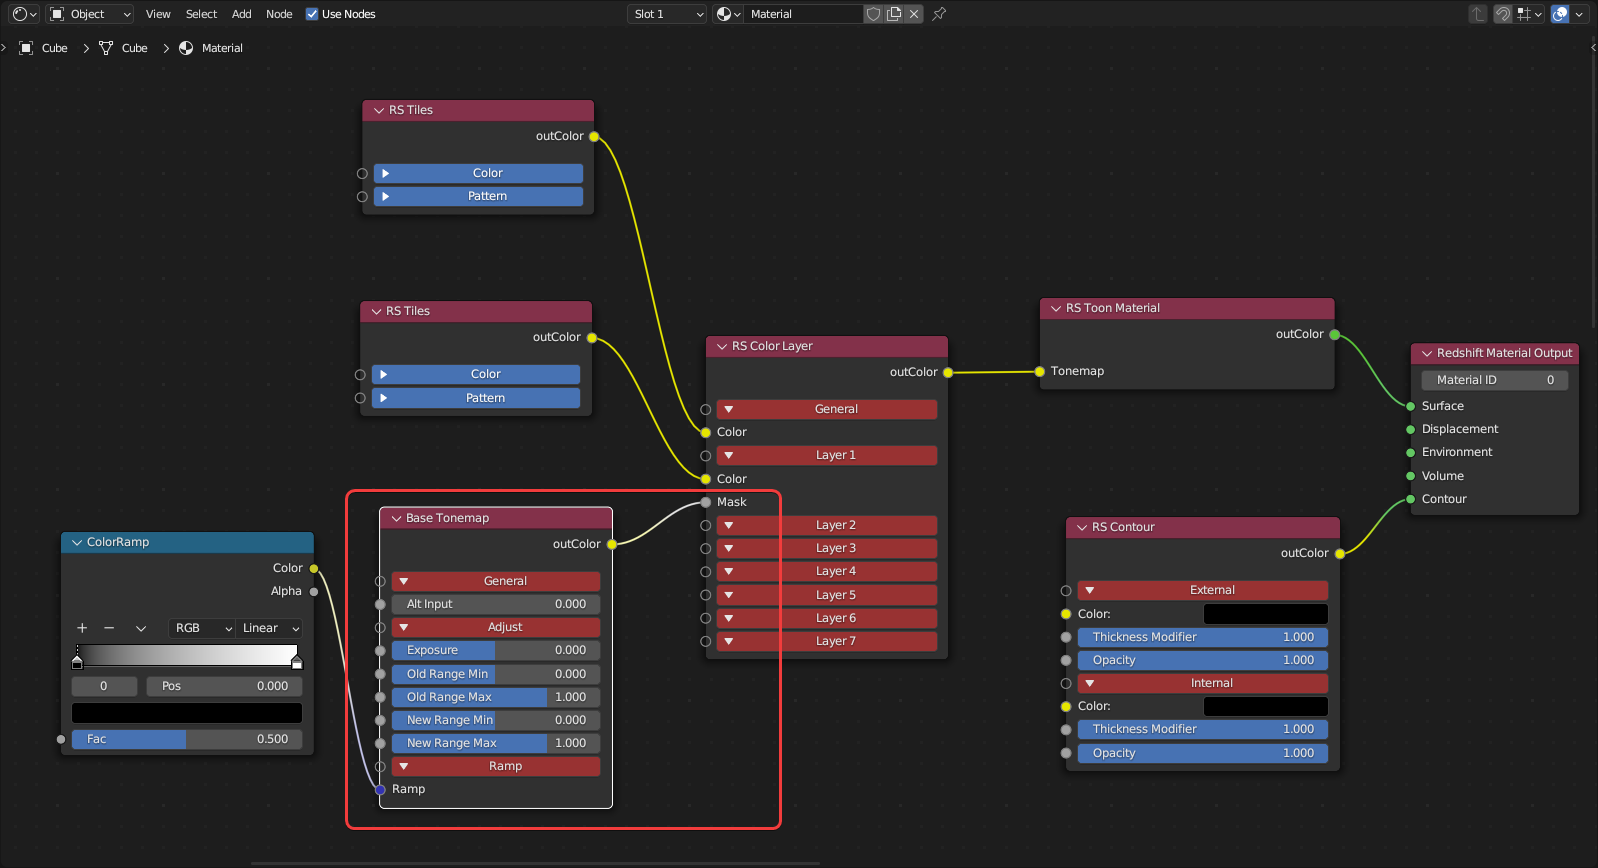Collapse the RS Toon Material node chevron
This screenshot has height=868, width=1598.
1056,308
